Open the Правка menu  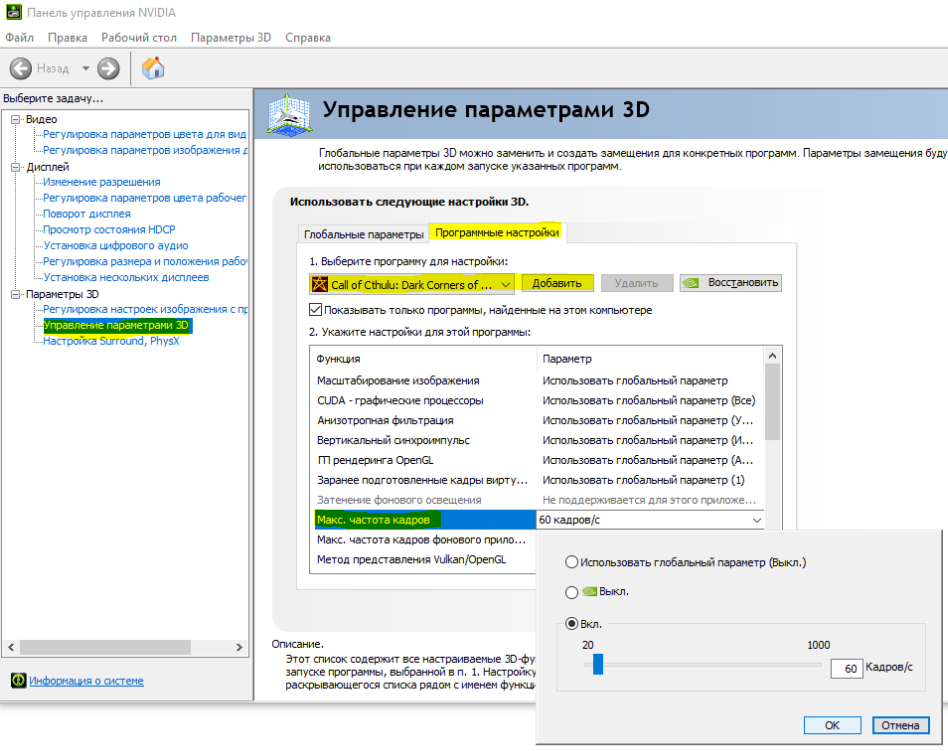[67, 37]
